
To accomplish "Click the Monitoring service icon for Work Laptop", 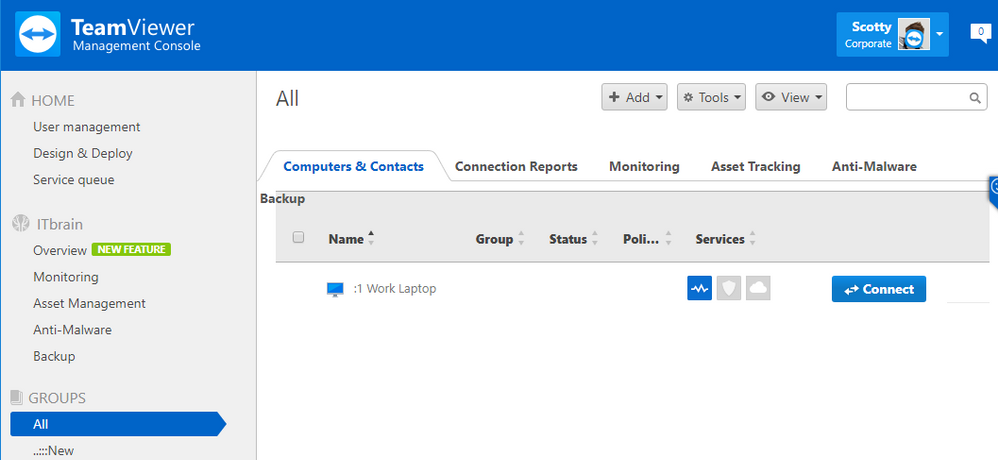I will [699, 288].
